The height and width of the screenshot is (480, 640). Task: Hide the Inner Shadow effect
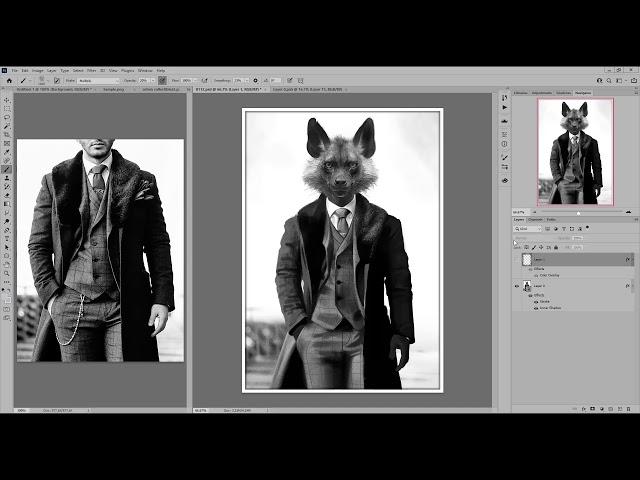click(536, 308)
